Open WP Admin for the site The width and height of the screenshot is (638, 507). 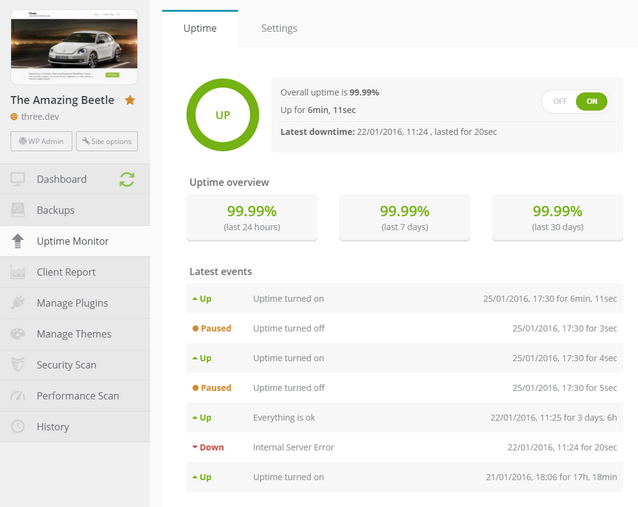pyautogui.click(x=40, y=141)
